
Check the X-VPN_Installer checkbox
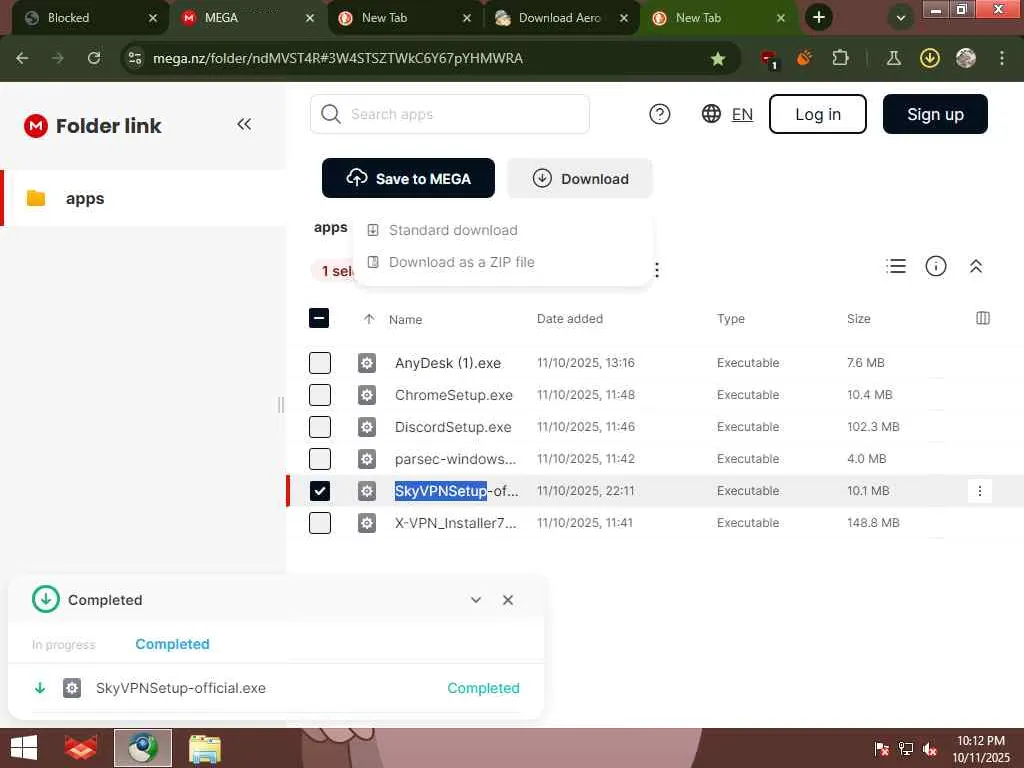(319, 523)
